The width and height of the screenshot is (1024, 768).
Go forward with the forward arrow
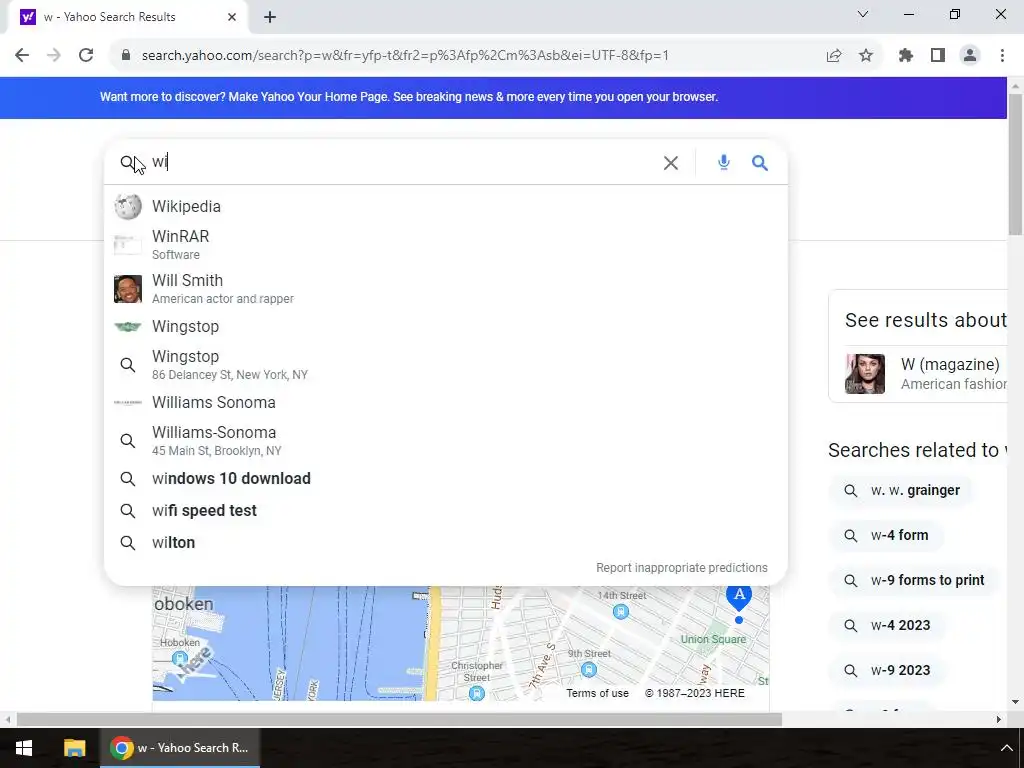[54, 56]
